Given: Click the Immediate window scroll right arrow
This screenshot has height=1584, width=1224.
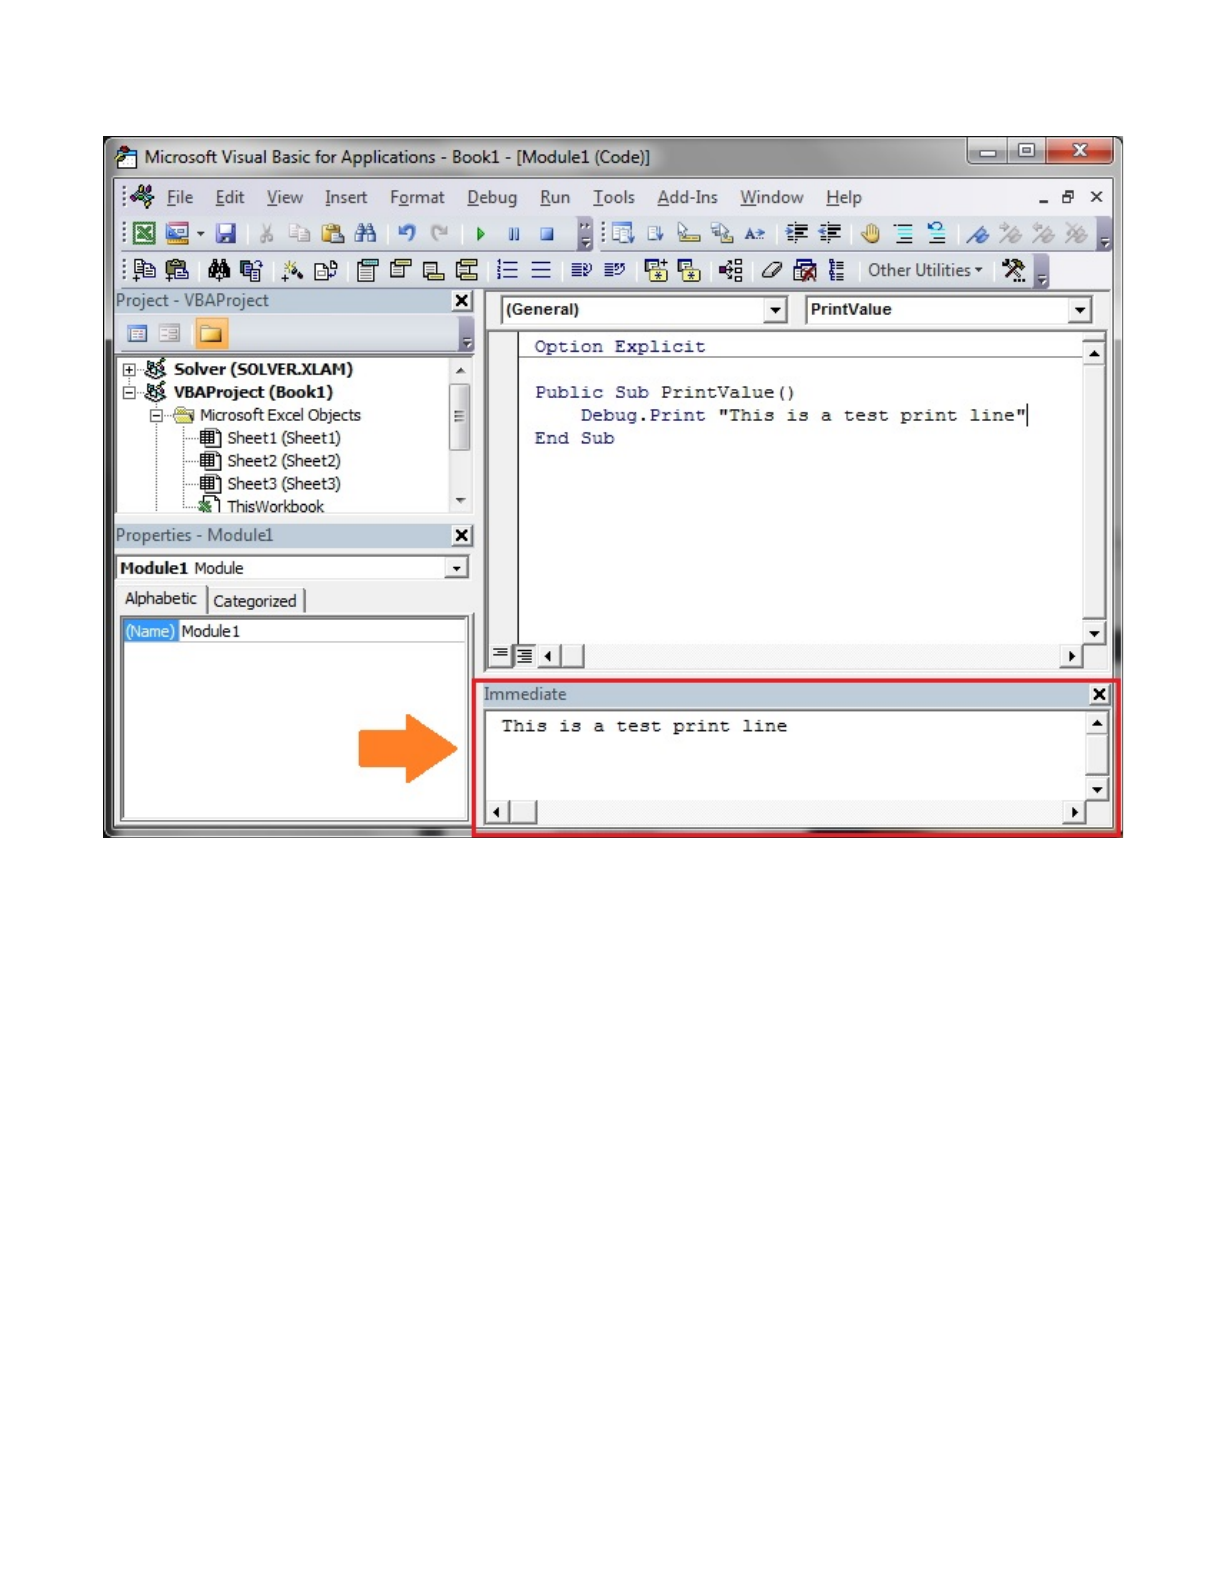Looking at the screenshot, I should click(1074, 813).
